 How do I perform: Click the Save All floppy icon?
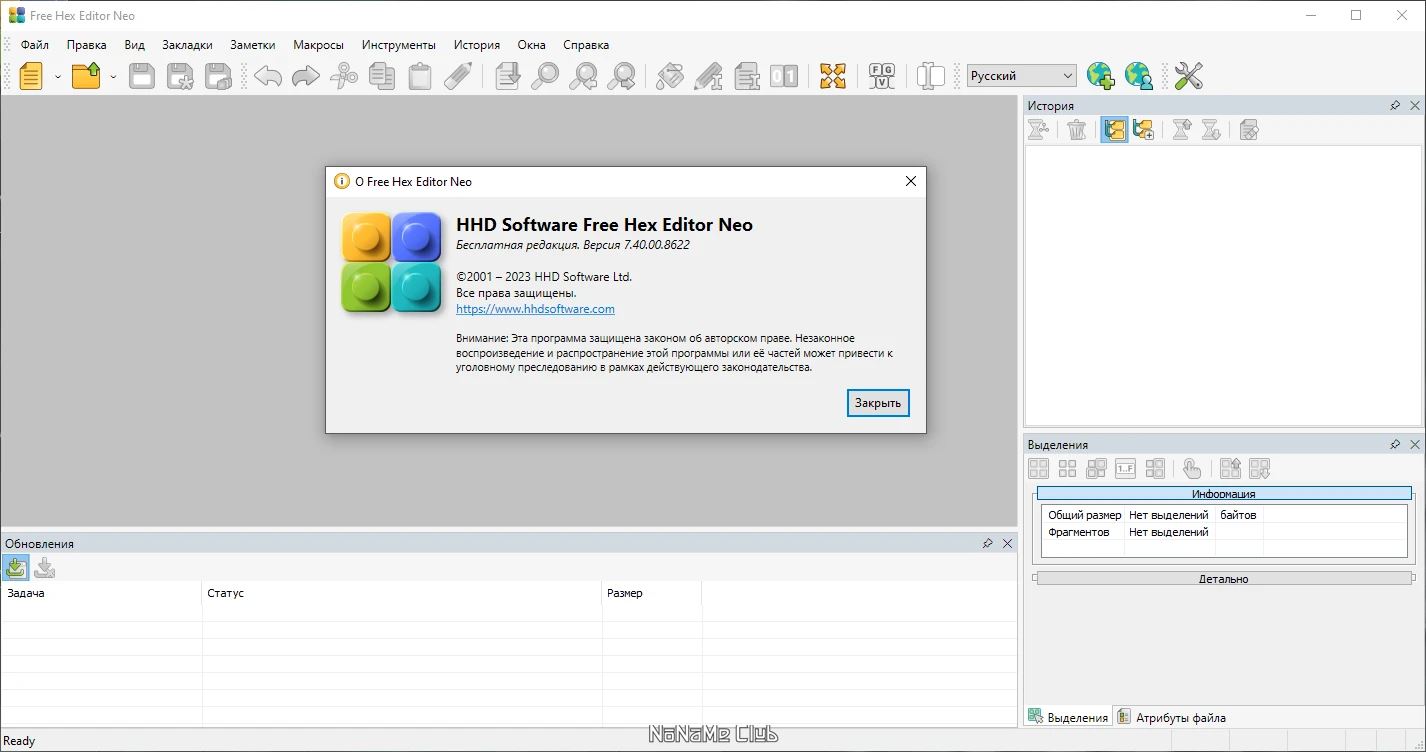pyautogui.click(x=218, y=76)
